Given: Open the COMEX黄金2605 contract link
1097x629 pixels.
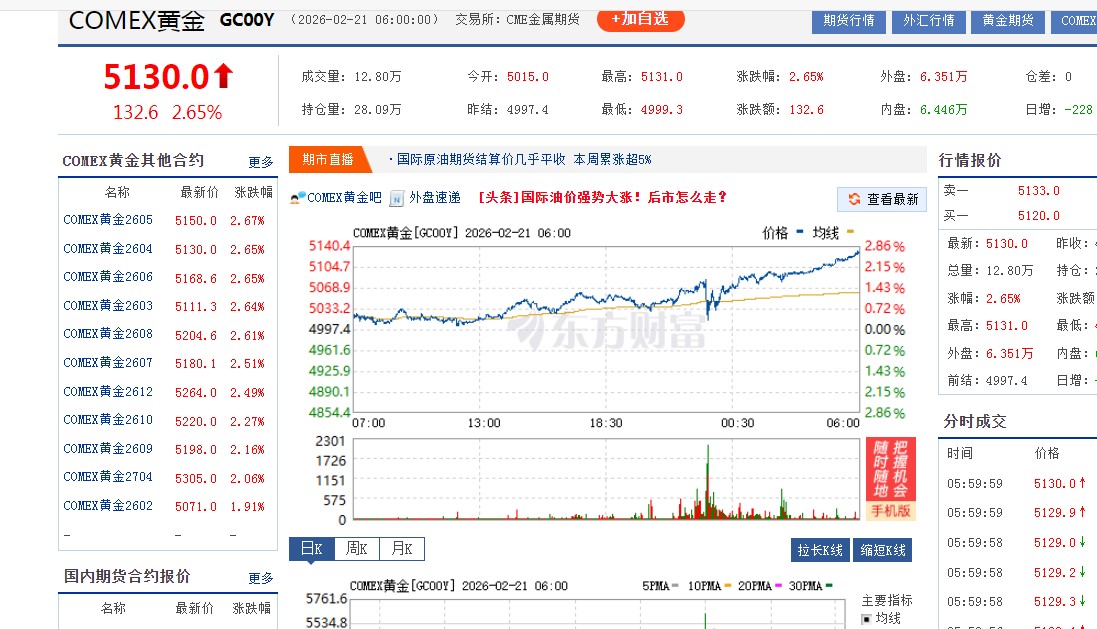Looking at the screenshot, I should click(107, 220).
